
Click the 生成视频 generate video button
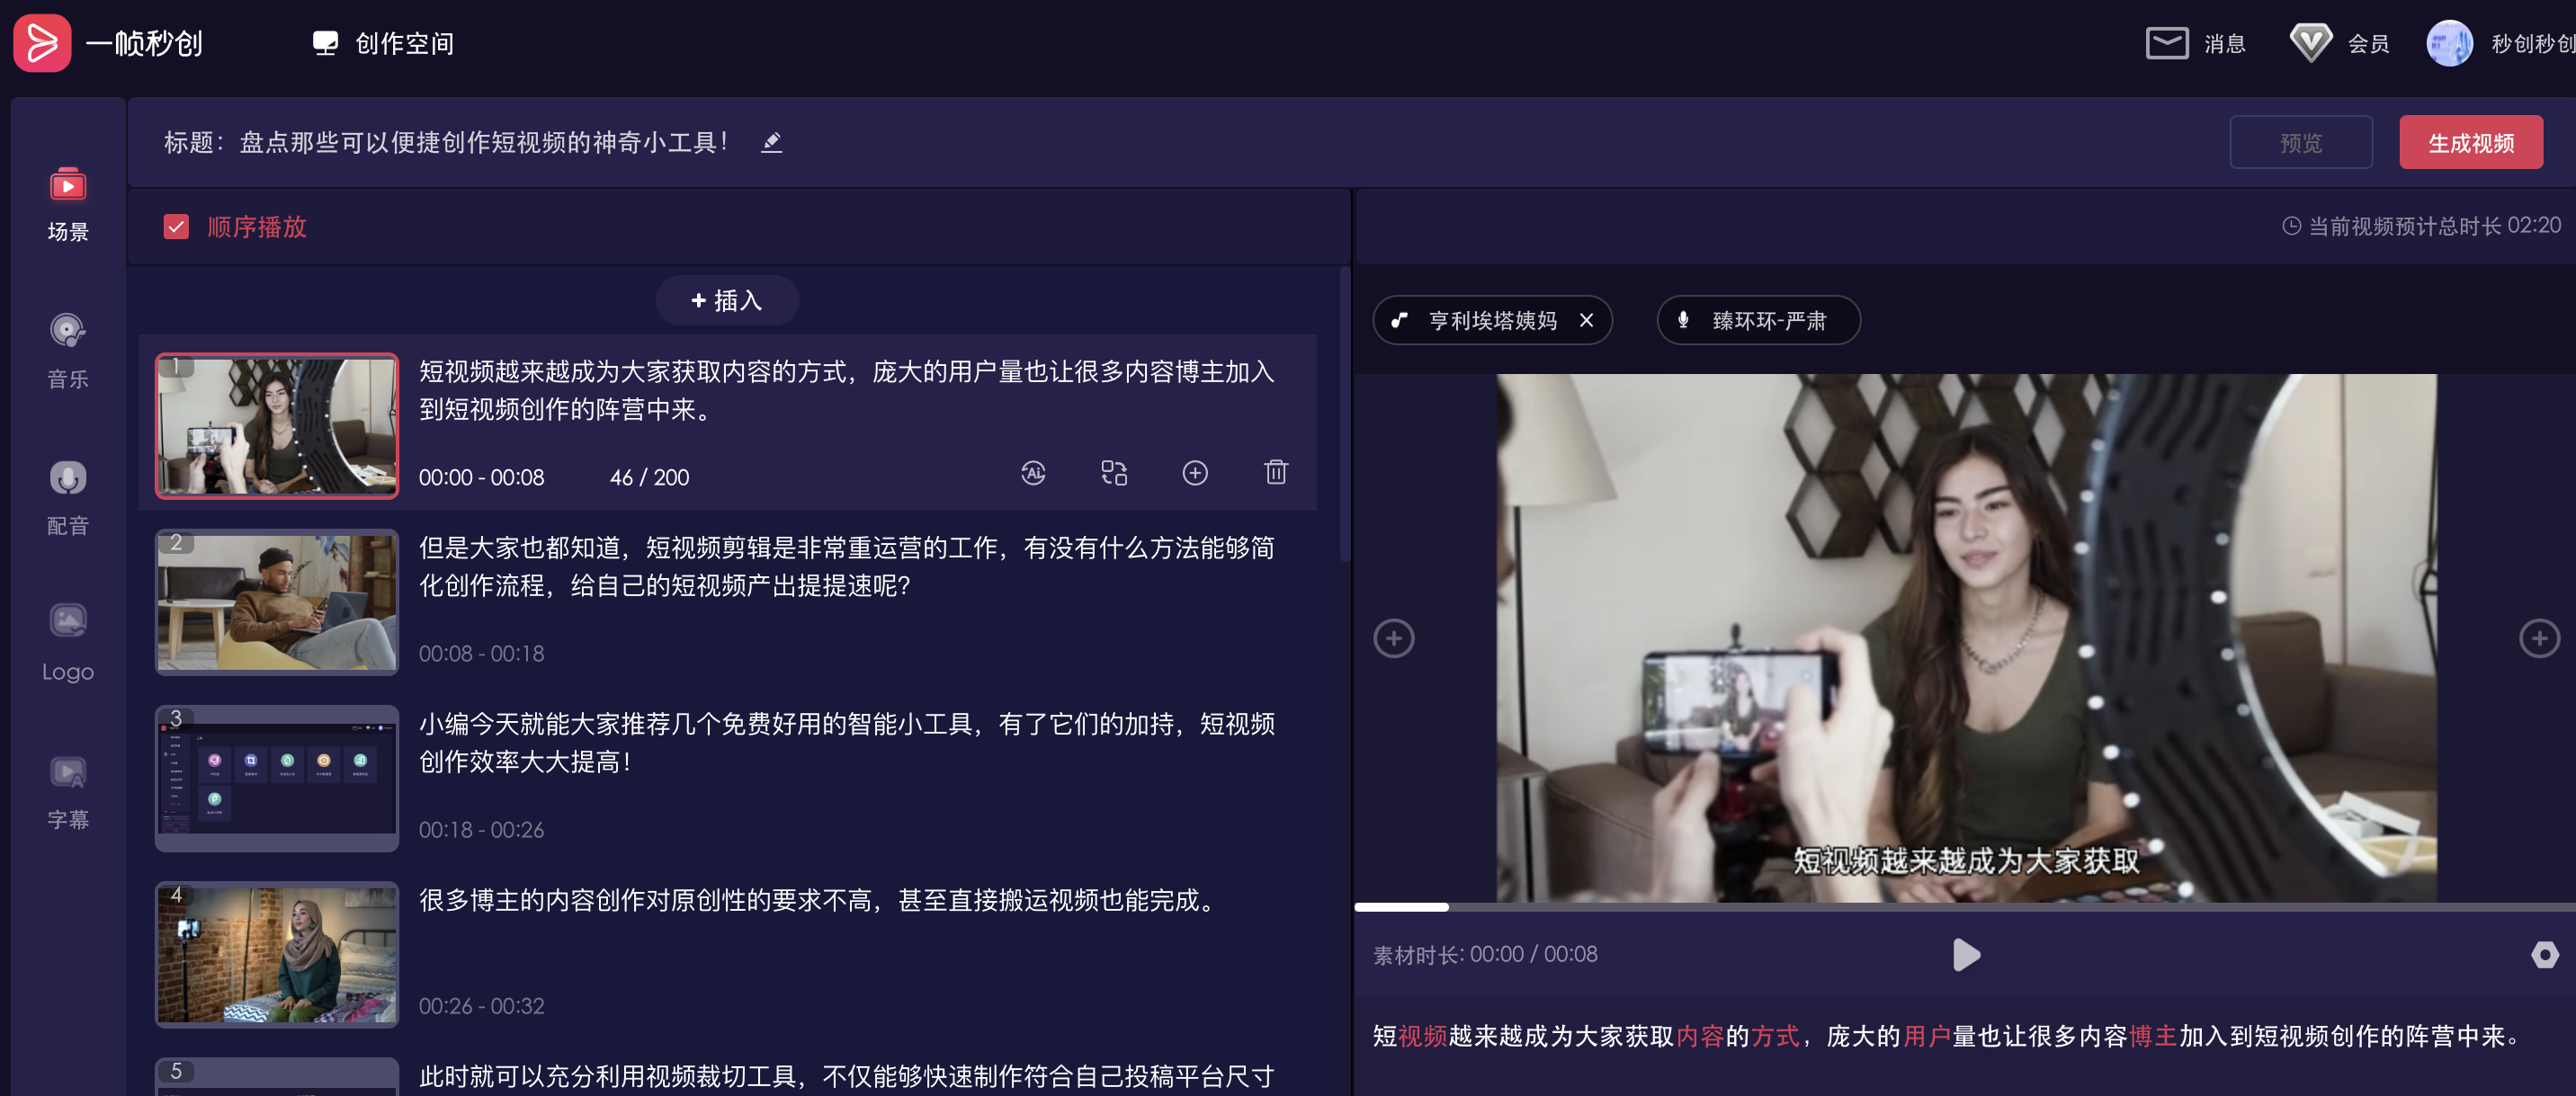click(2470, 143)
